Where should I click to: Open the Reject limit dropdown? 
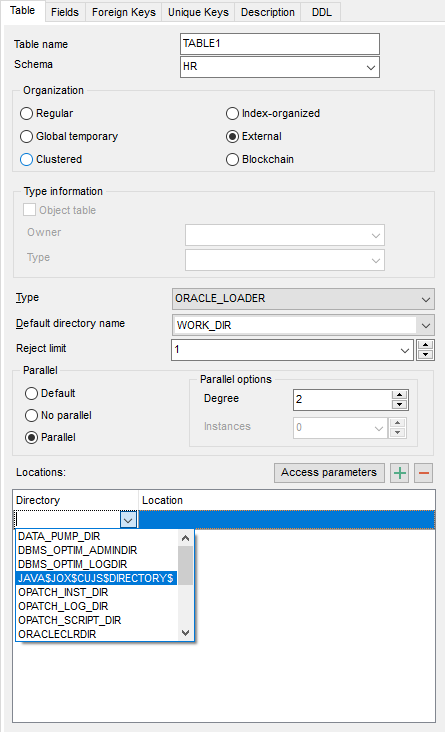pyautogui.click(x=405, y=350)
